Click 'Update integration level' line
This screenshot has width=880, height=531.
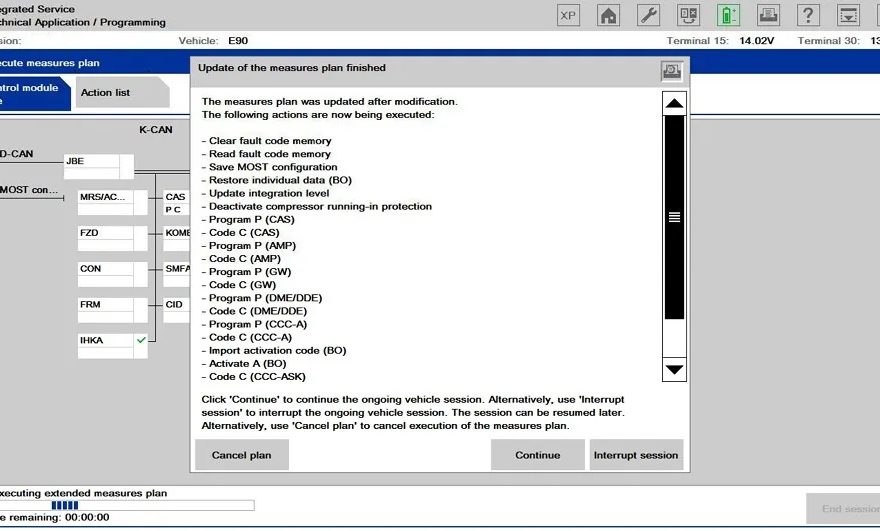[265, 193]
